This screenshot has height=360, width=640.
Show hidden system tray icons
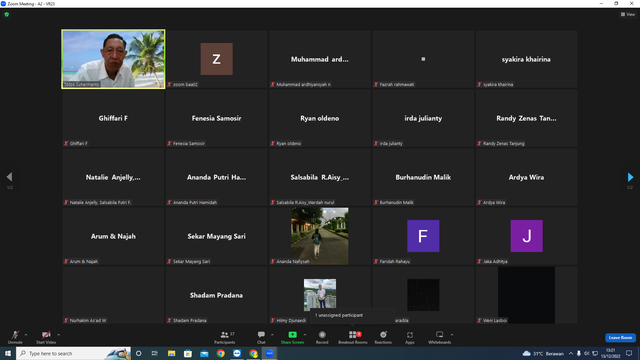coord(571,353)
